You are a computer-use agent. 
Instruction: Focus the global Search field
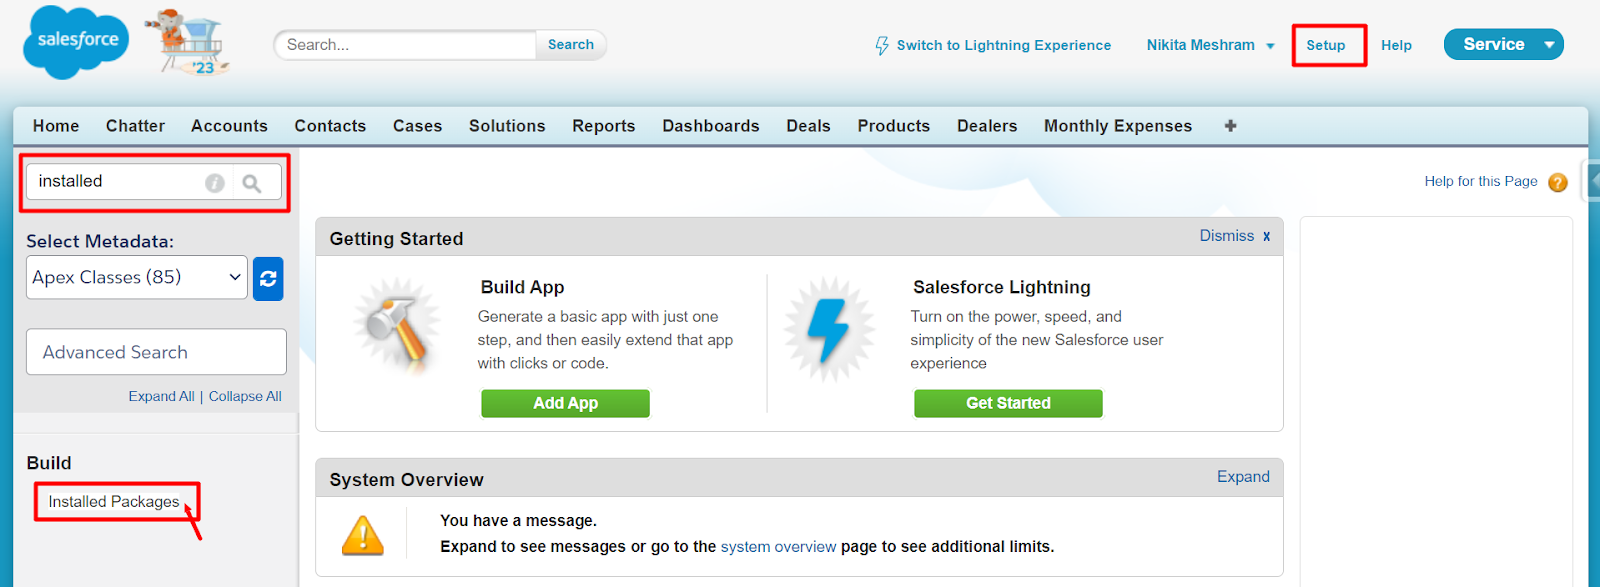tap(406, 45)
